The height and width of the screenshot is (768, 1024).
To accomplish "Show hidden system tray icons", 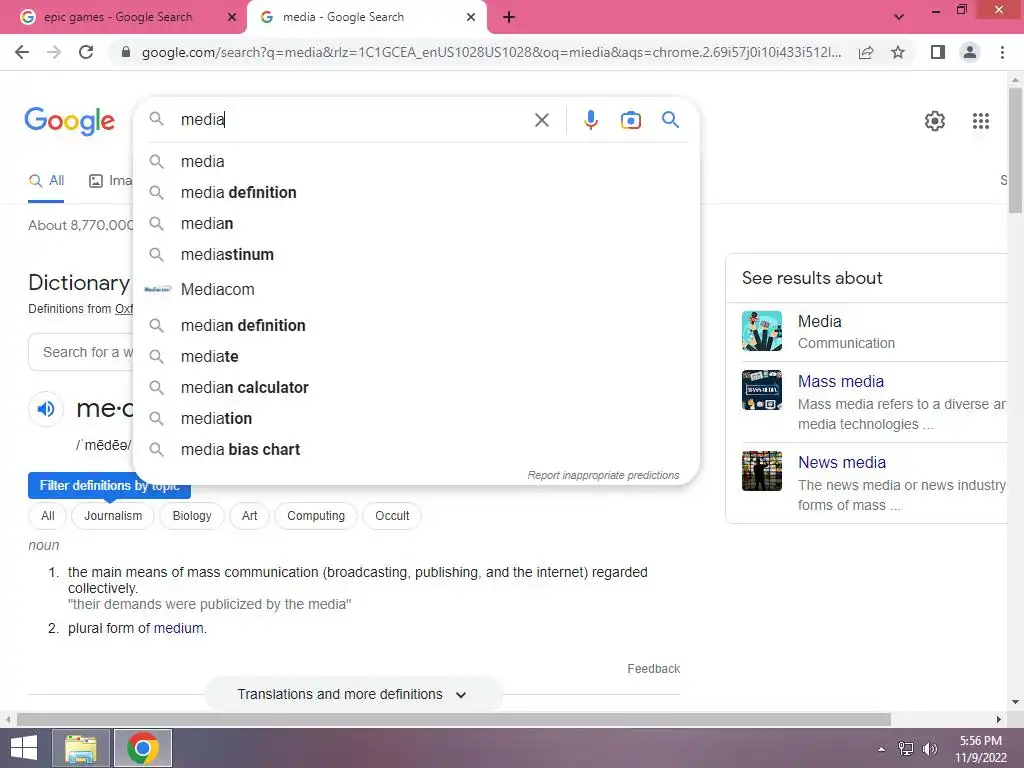I will point(881,749).
